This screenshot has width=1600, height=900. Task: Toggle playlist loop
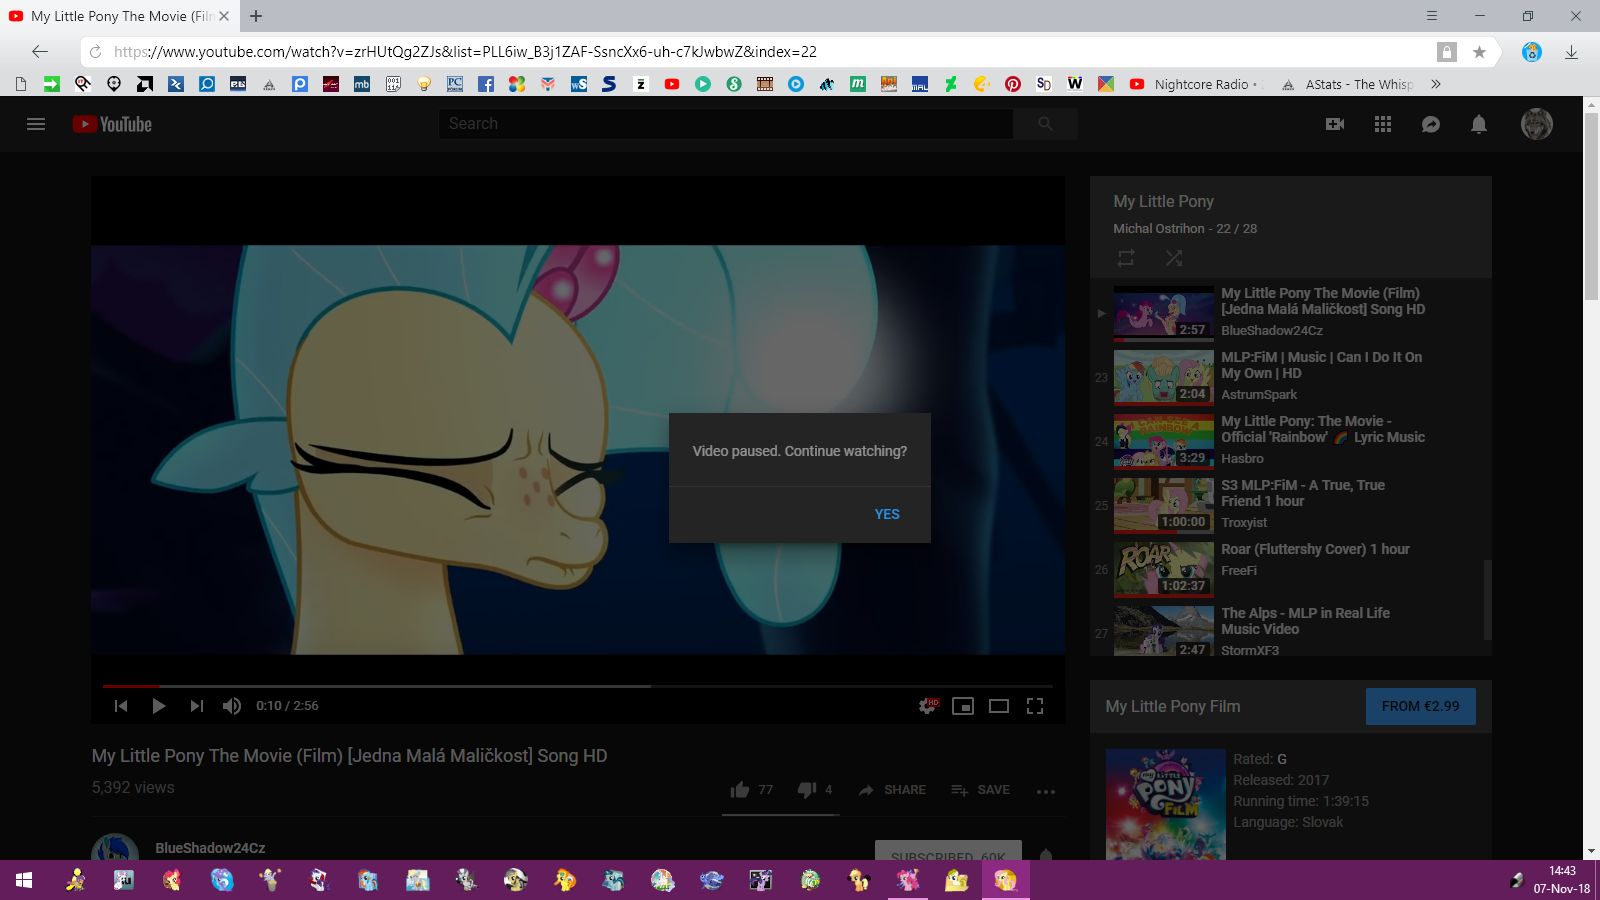tap(1126, 258)
